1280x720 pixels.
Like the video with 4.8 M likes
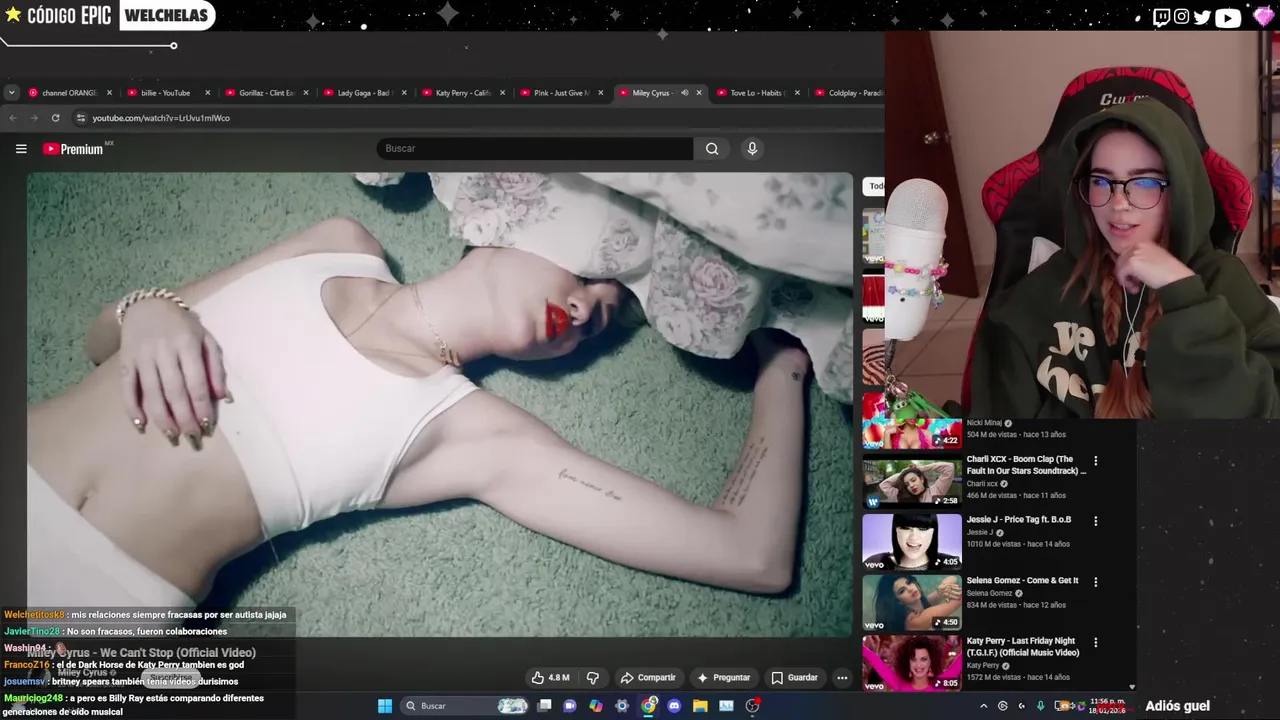pyautogui.click(x=550, y=677)
